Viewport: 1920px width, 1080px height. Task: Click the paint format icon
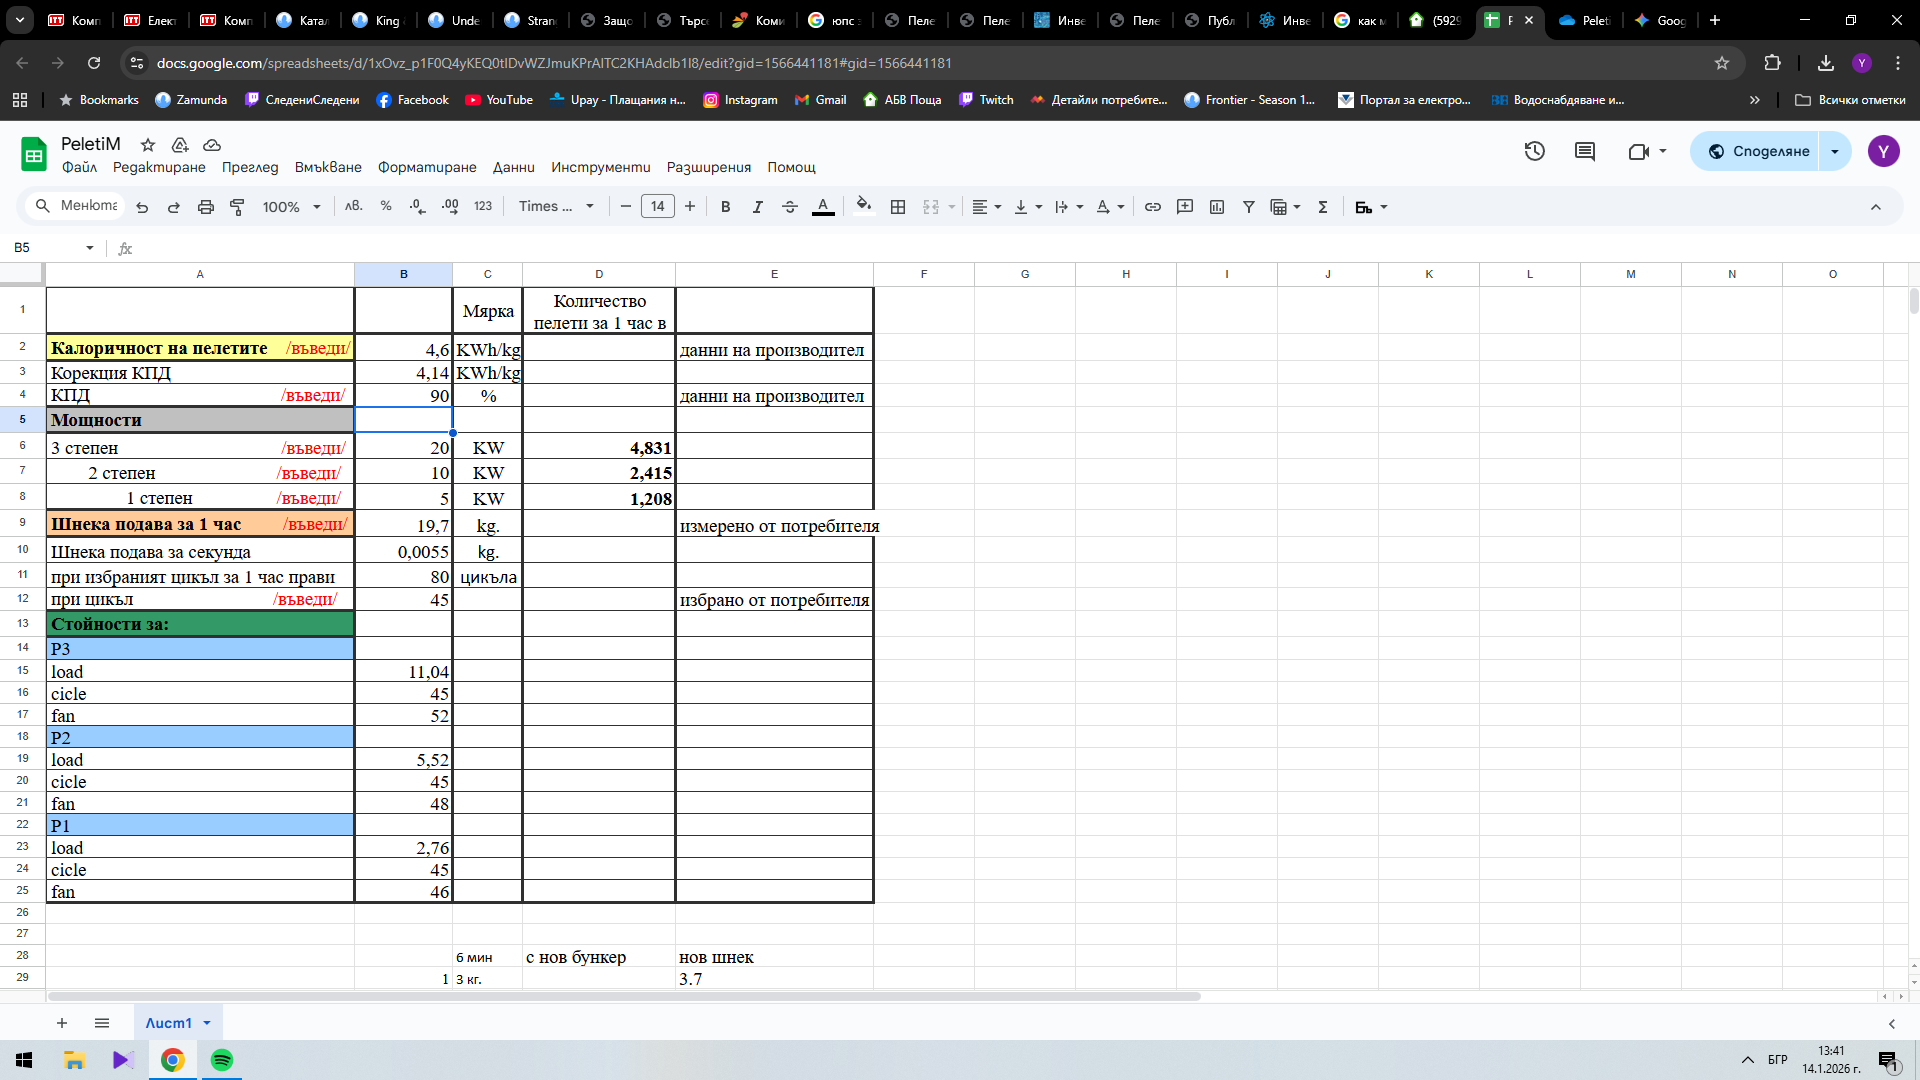pos(237,207)
